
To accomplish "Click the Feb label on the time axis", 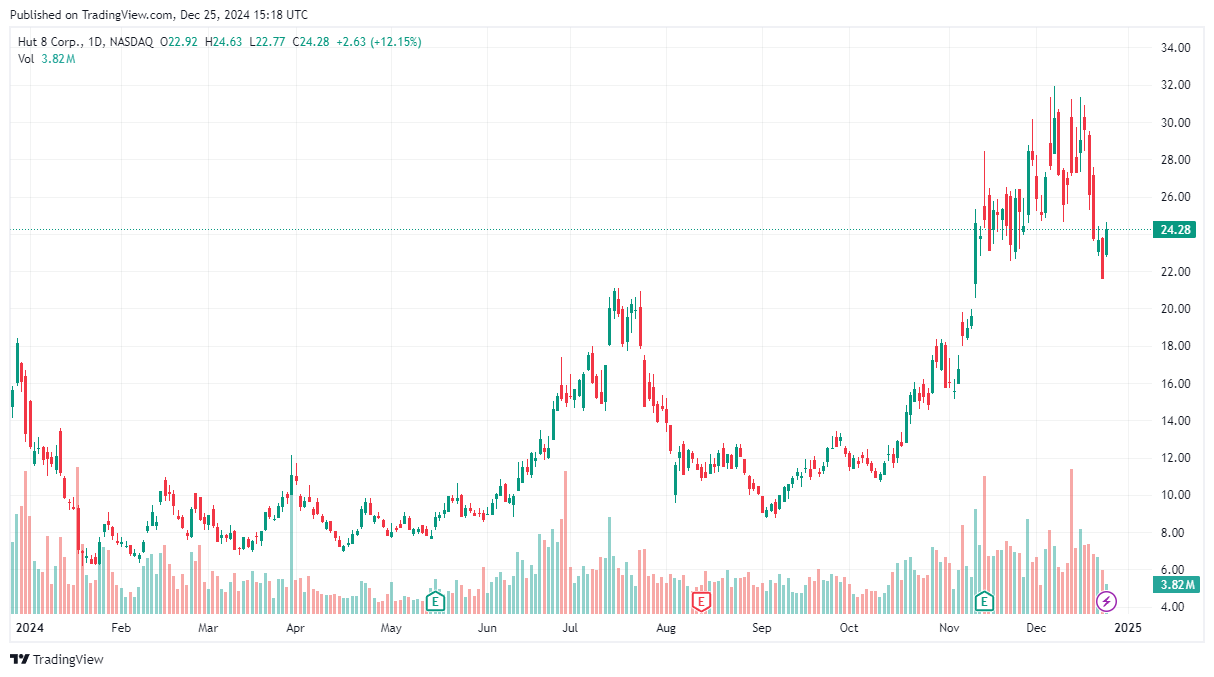I will 121,629.
